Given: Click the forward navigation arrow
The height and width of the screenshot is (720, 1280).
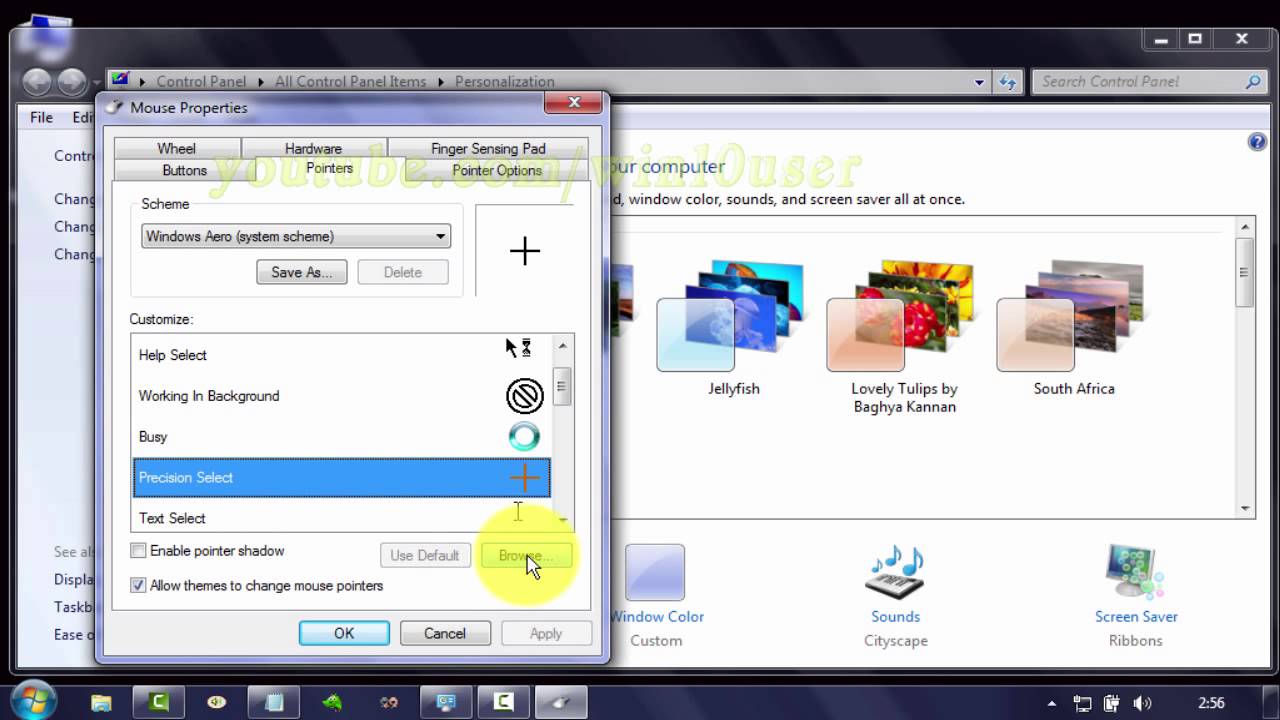Looking at the screenshot, I should click(x=72, y=82).
